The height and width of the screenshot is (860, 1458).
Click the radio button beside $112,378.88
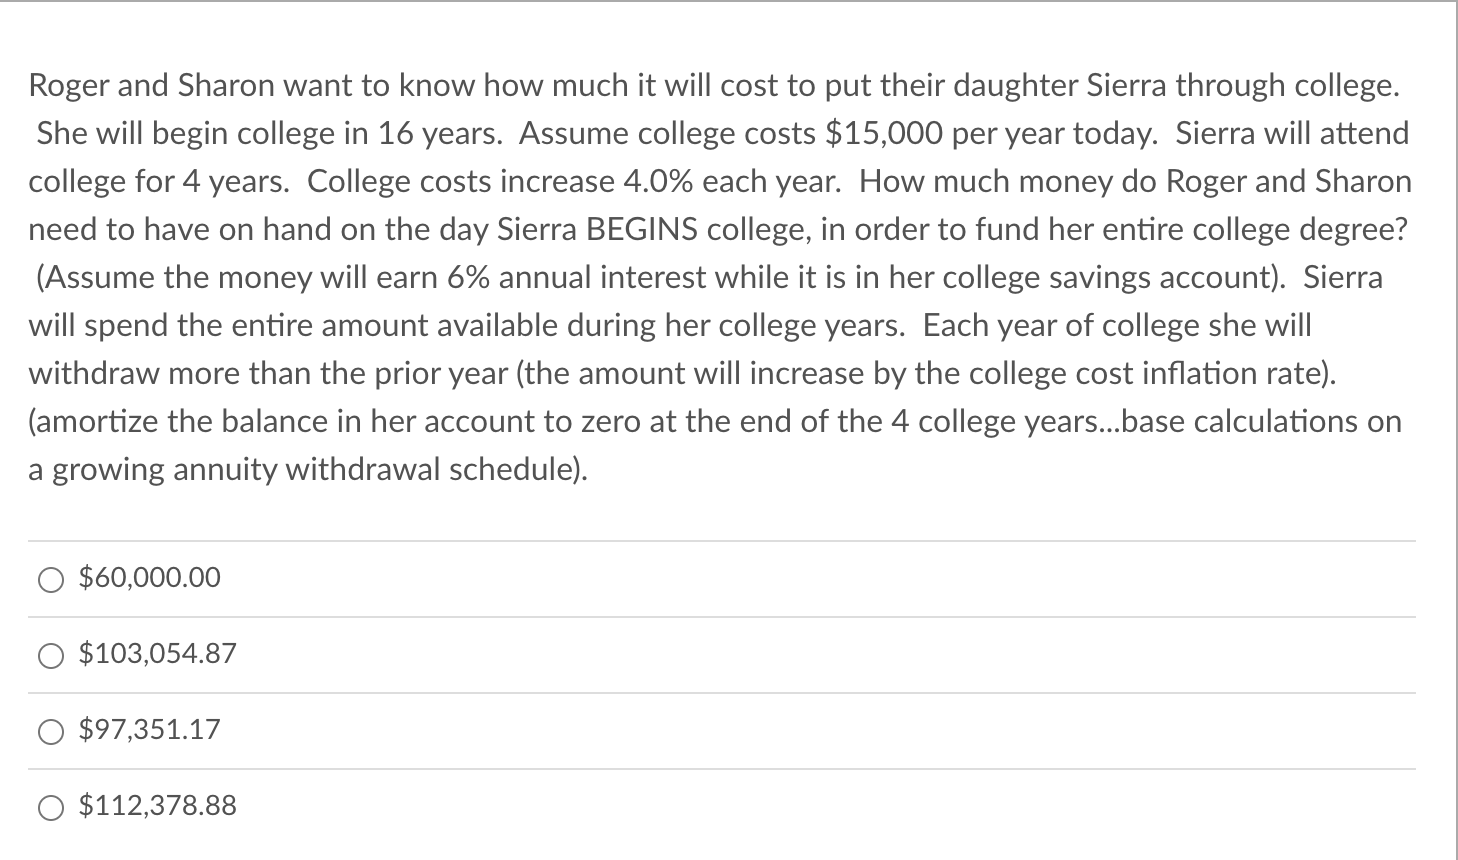(49, 806)
